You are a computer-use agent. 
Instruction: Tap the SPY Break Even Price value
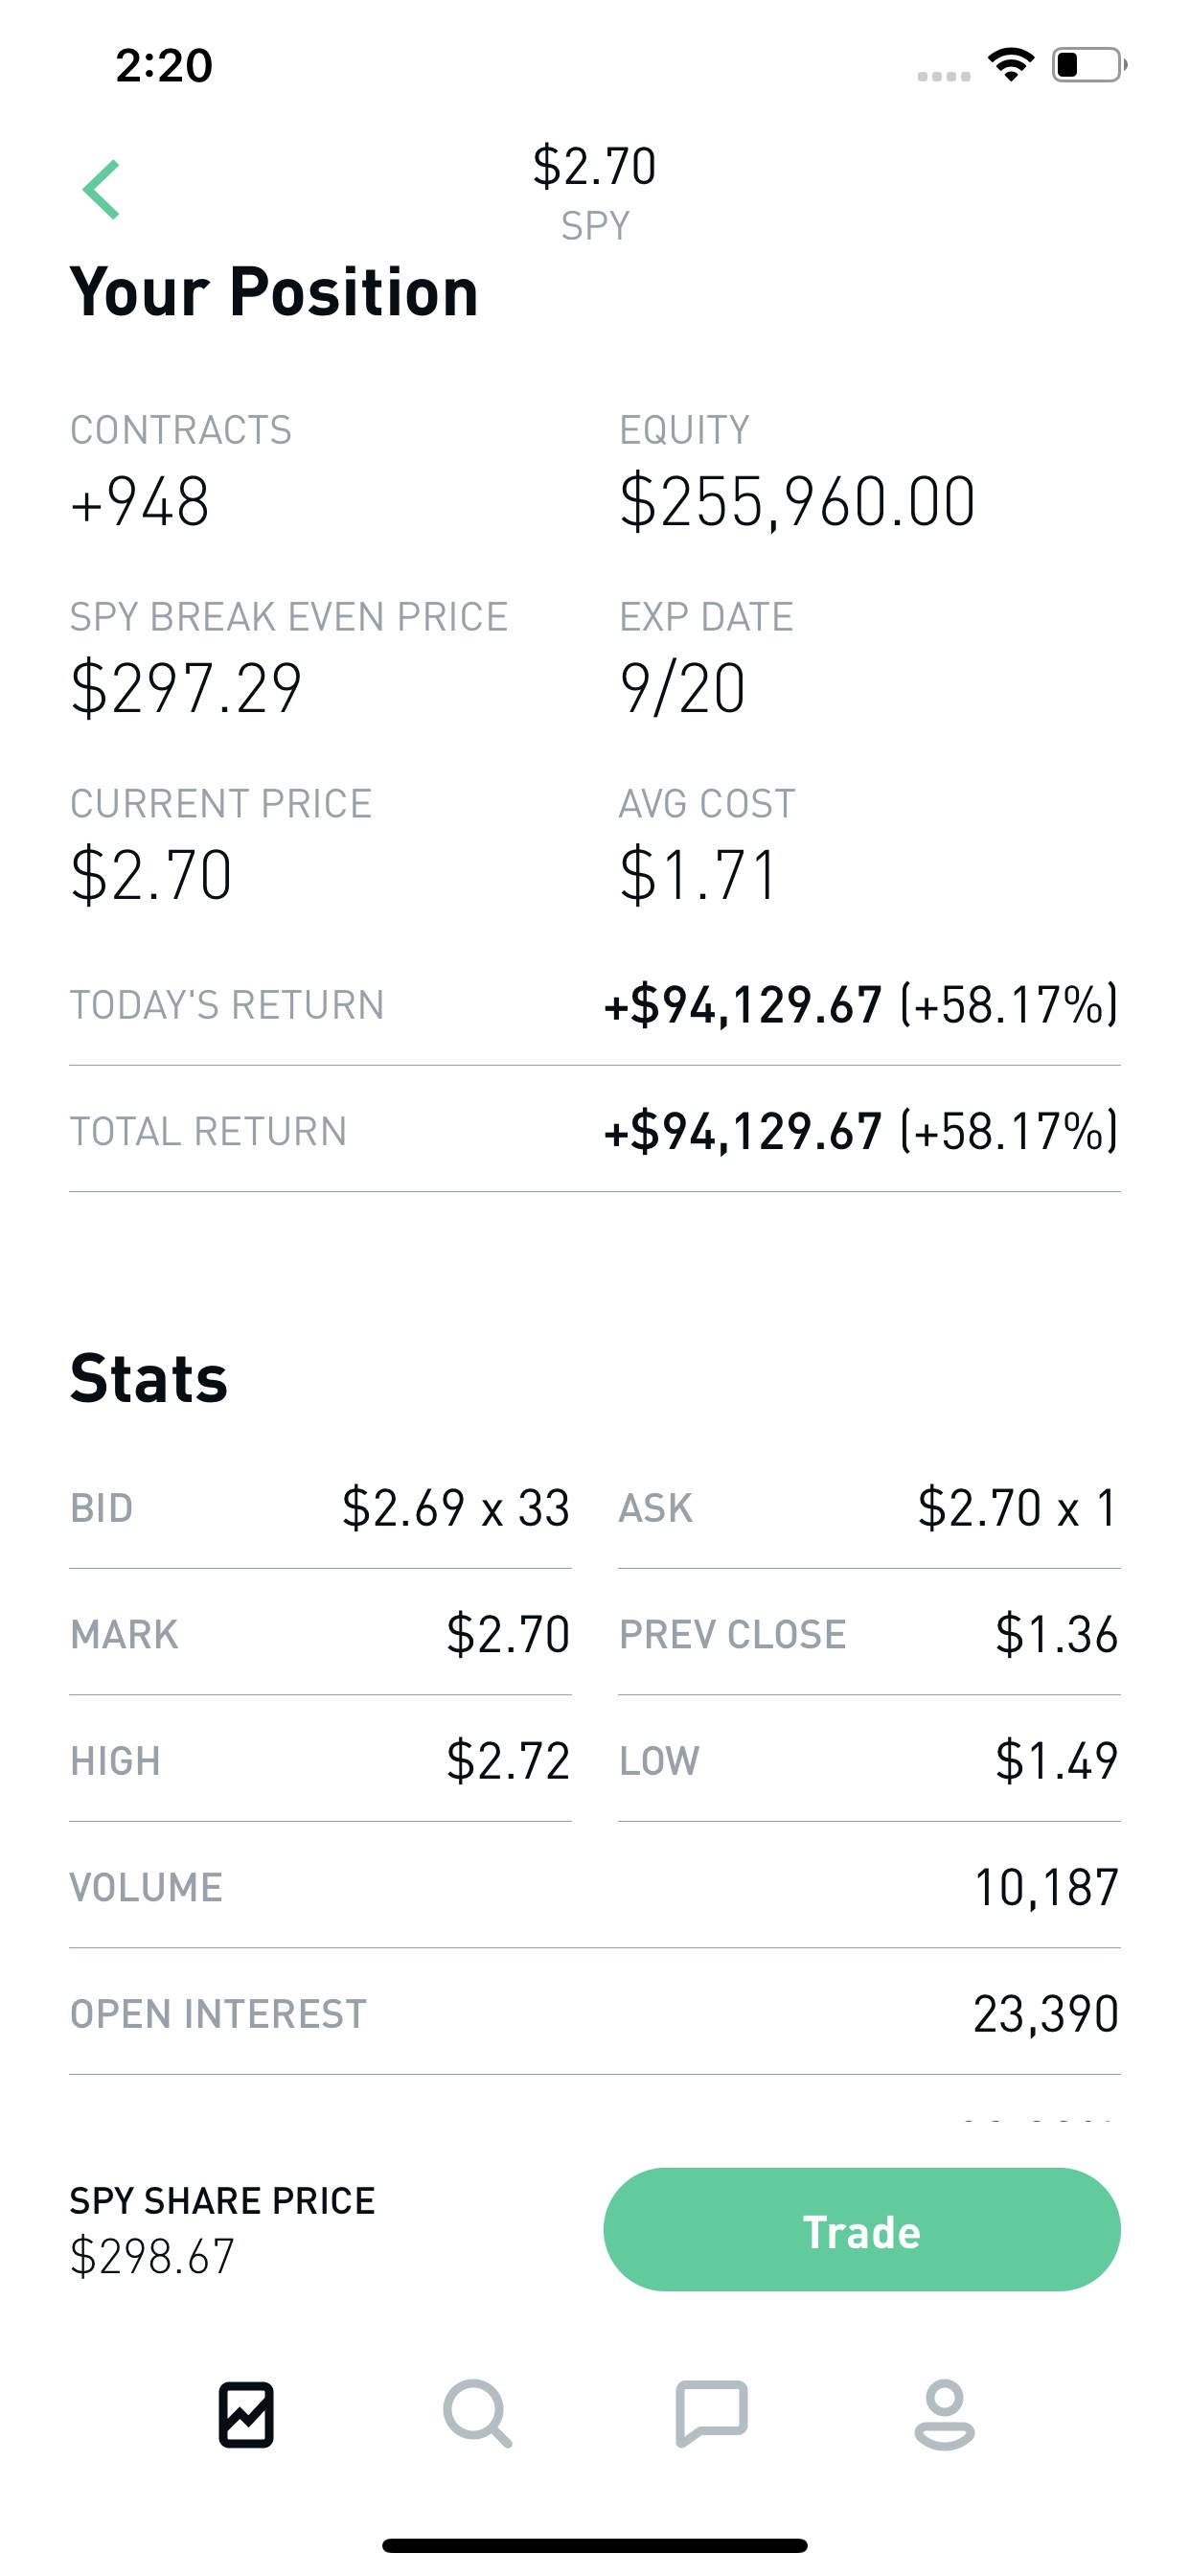186,688
